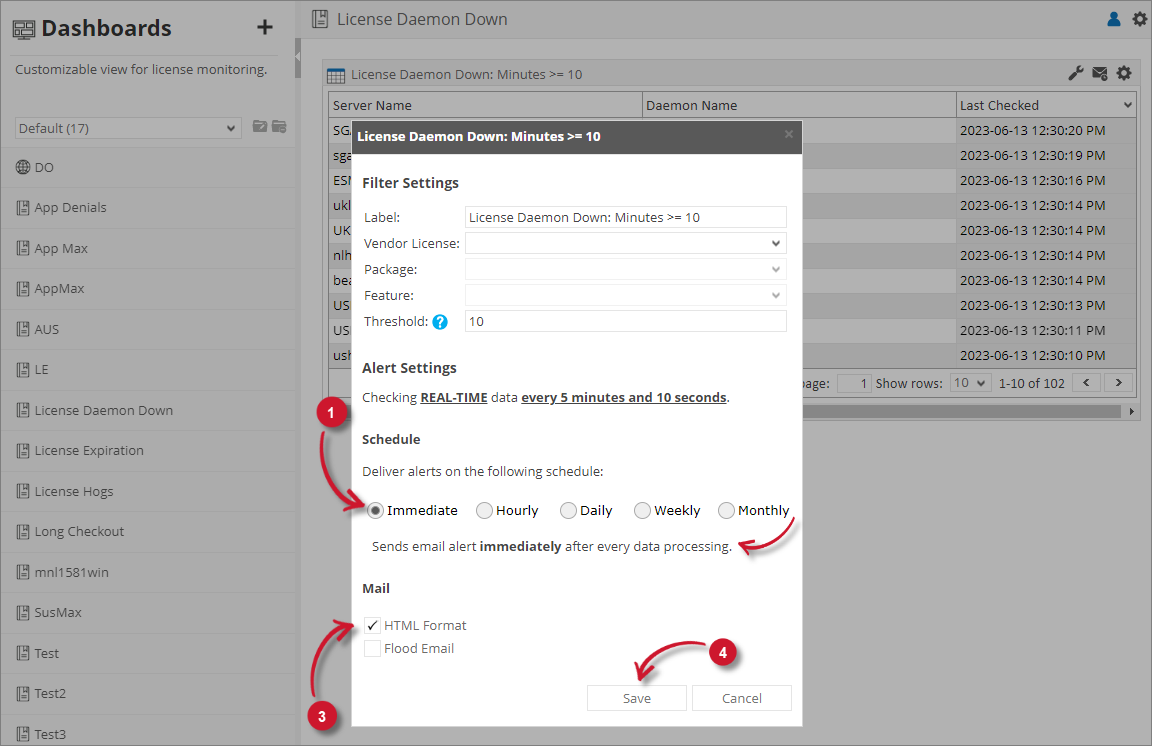Click the Dashboards header icon
This screenshot has width=1152, height=746.
click(x=24, y=29)
